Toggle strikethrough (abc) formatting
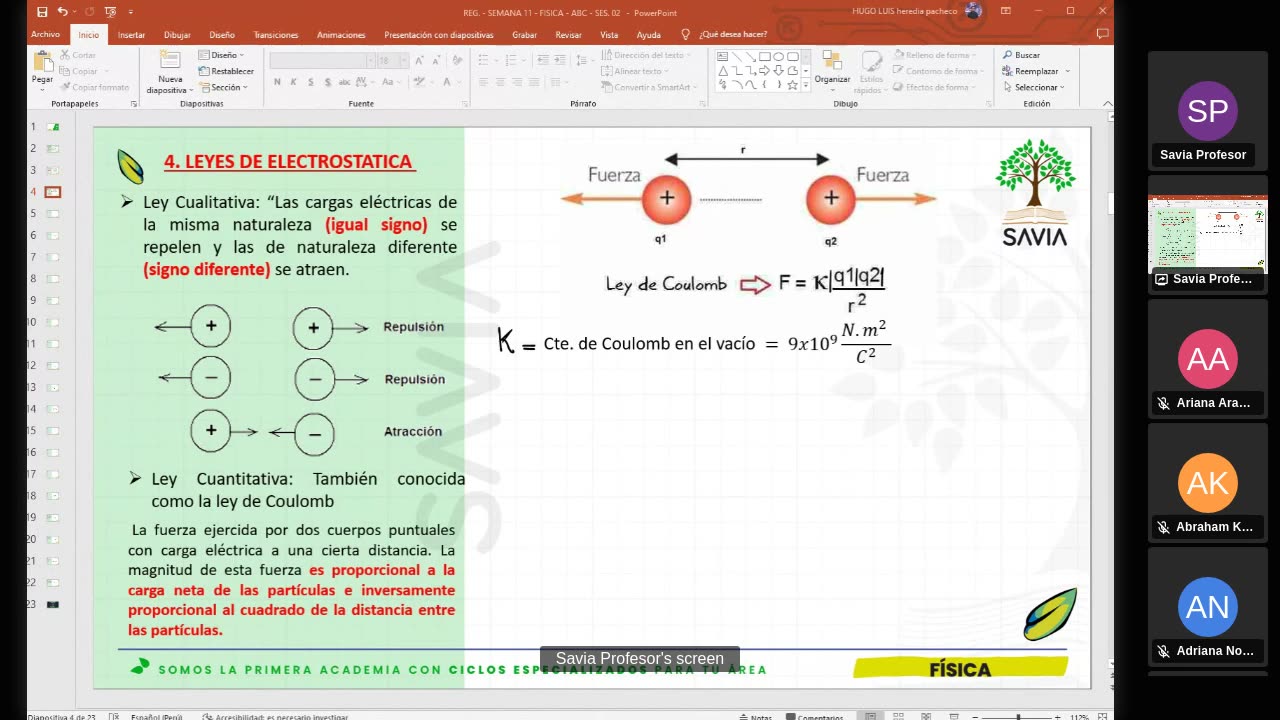 344,82
